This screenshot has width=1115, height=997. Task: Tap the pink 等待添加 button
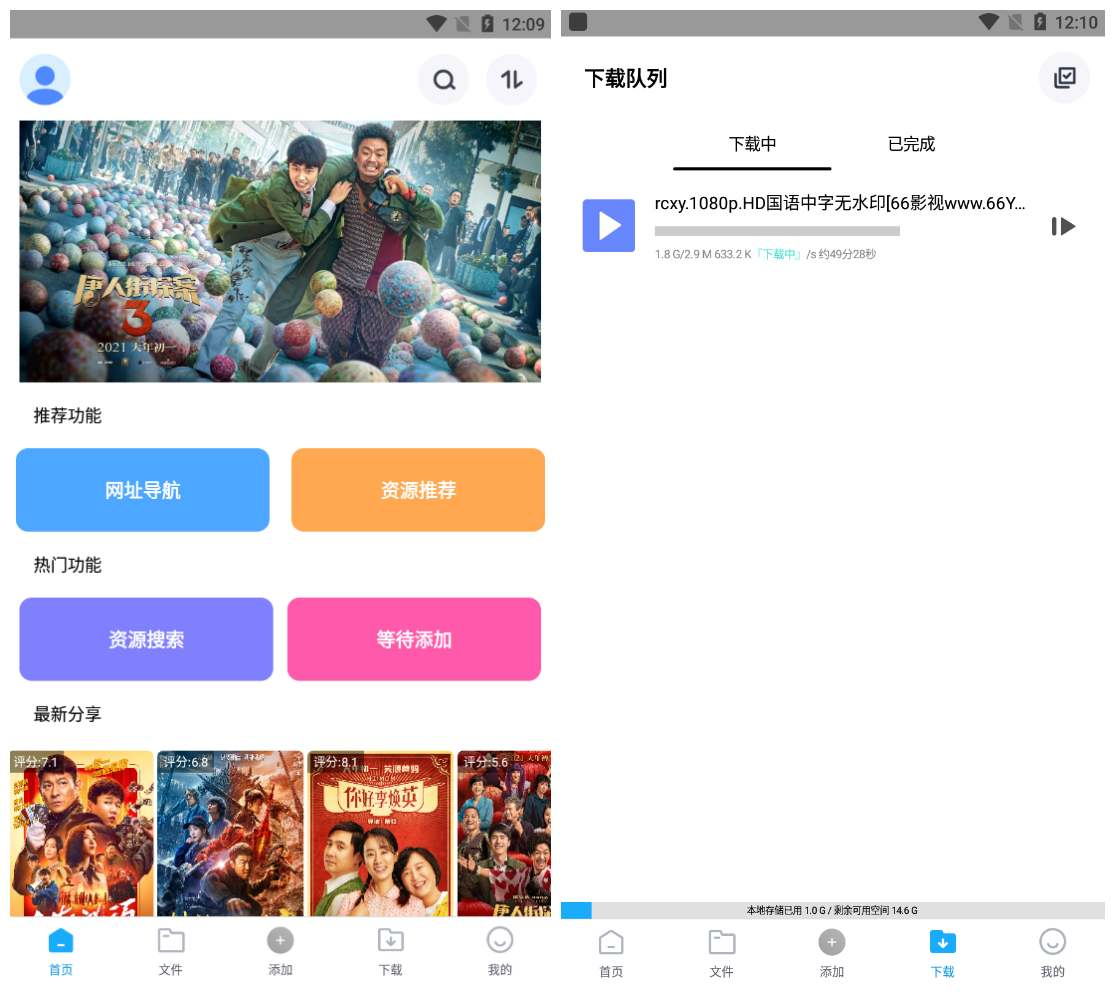[414, 638]
